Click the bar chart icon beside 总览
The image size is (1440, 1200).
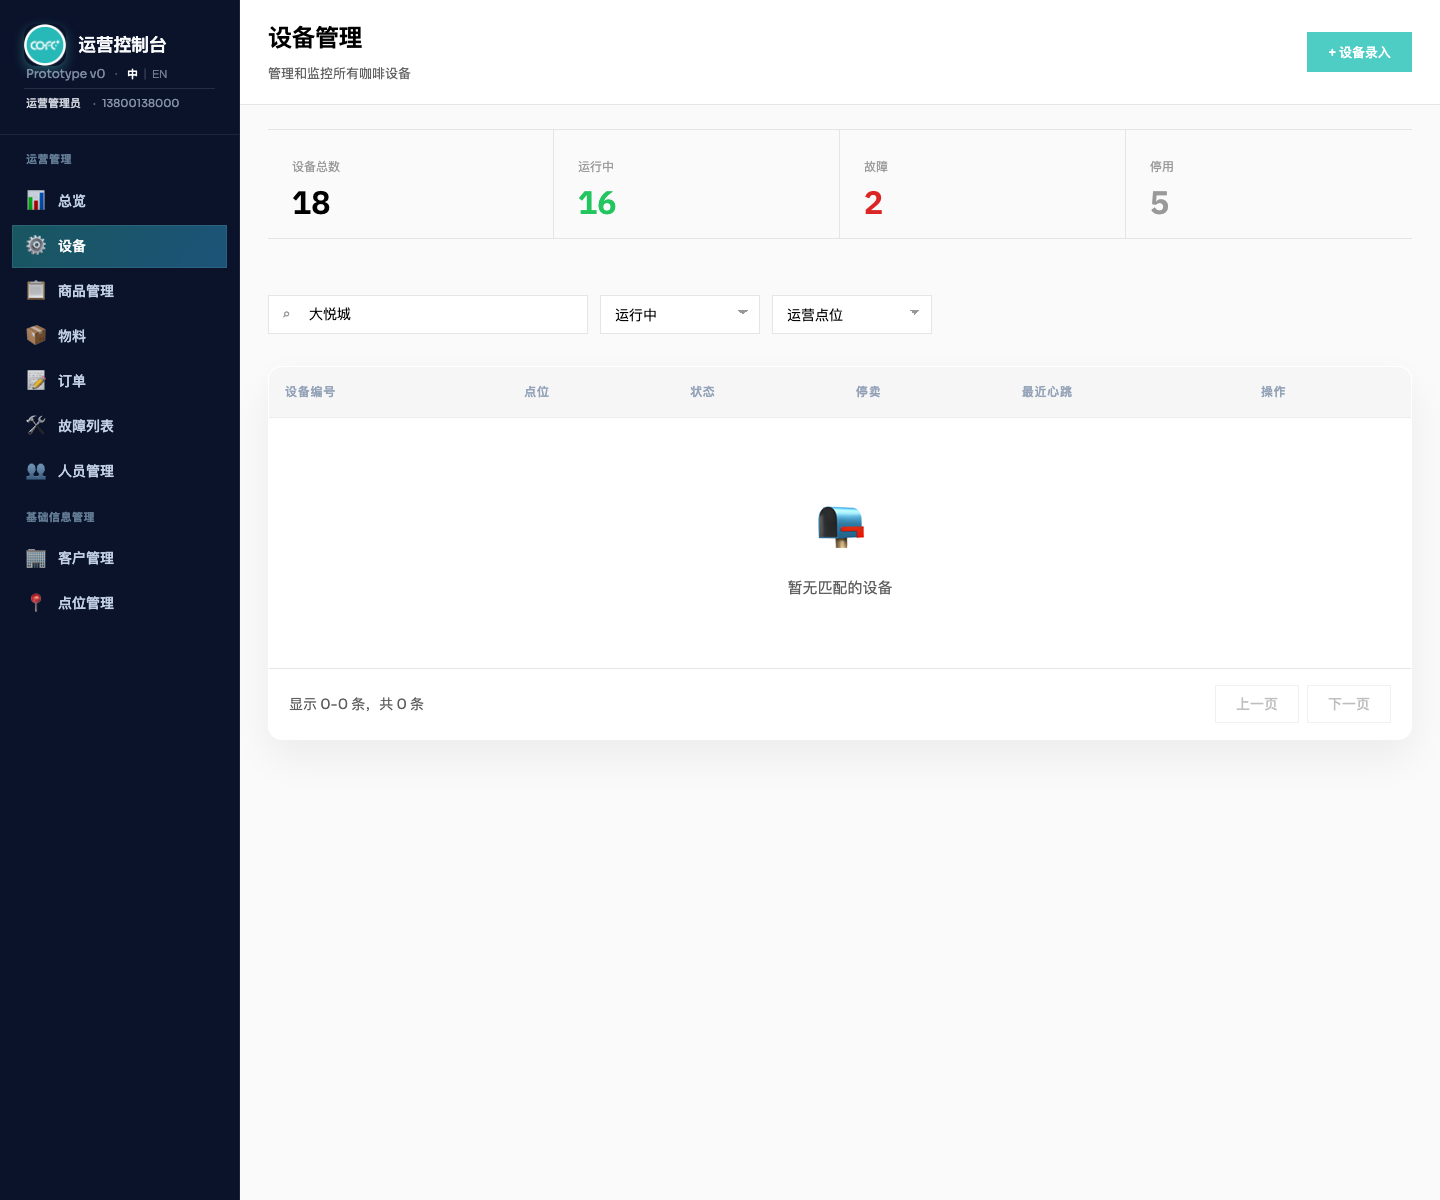[x=36, y=200]
